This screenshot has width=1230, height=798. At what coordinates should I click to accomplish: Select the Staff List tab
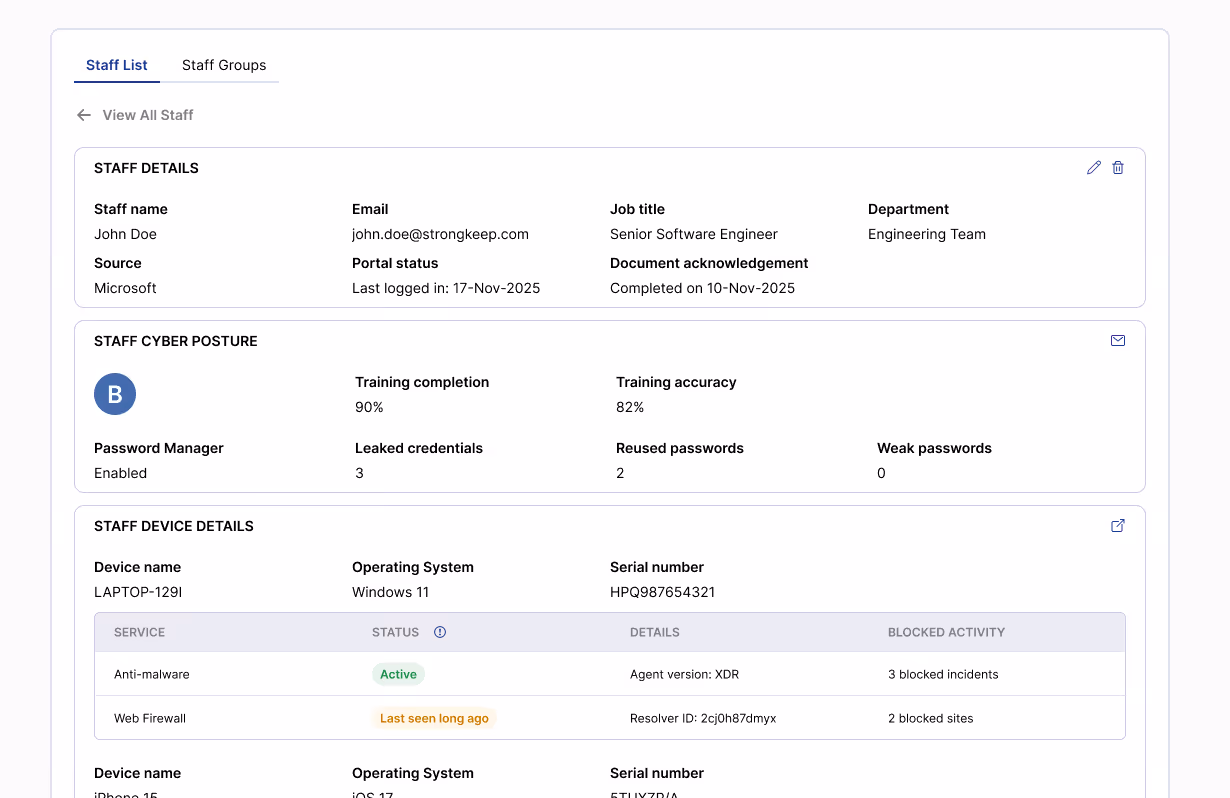click(x=117, y=65)
